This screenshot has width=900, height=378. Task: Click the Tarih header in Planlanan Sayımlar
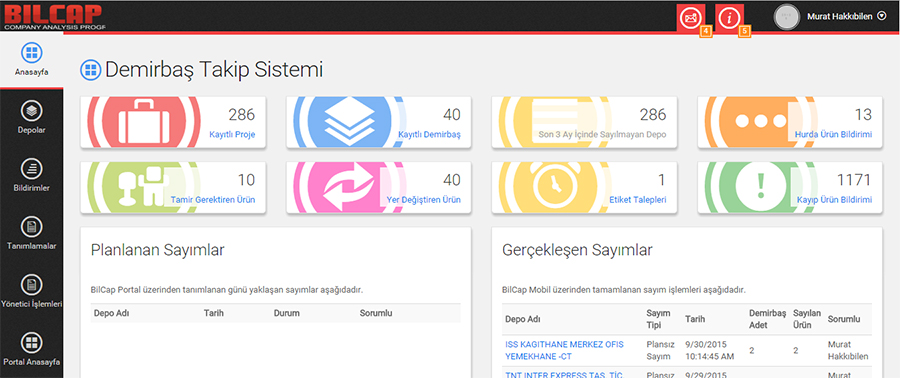point(213,313)
